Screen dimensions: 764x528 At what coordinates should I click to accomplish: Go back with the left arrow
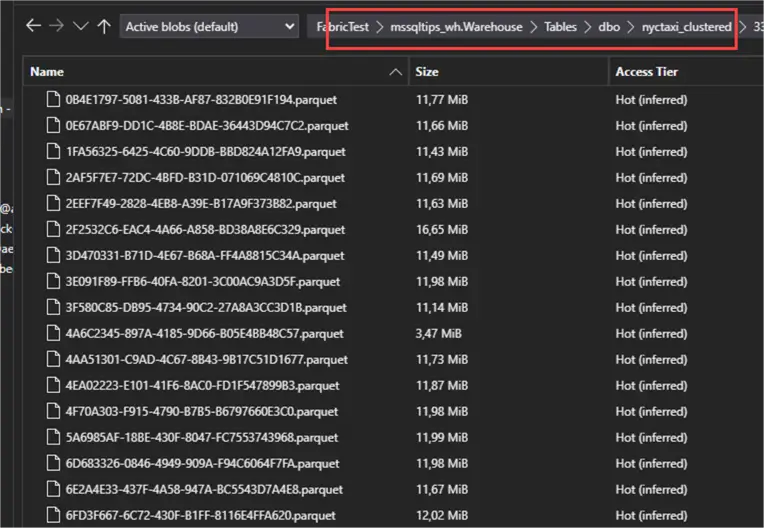point(33,26)
